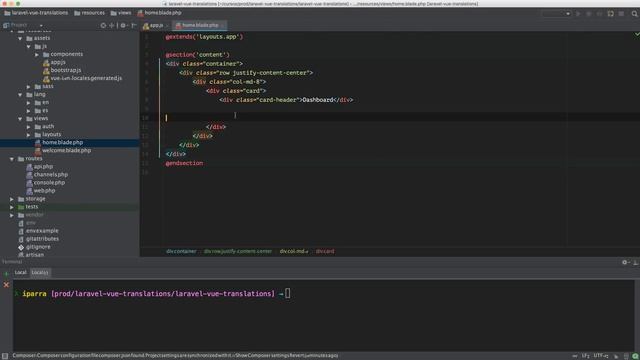Open the Search Everywhere magnifier icon
Image resolution: width=640 pixels, height=360 pixels.
coord(634,13)
